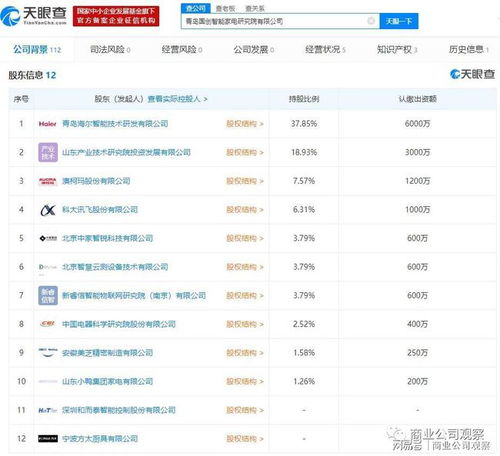This screenshot has height=456, width=500.
Task: Select the 查关系 search tab
Action: point(255,8)
